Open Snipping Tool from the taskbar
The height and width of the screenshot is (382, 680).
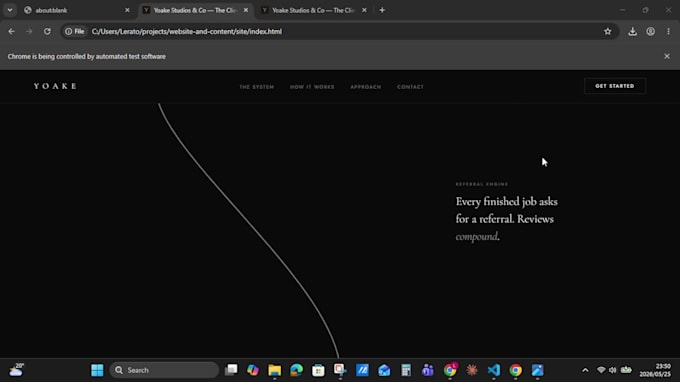pyautogui.click(x=340, y=370)
